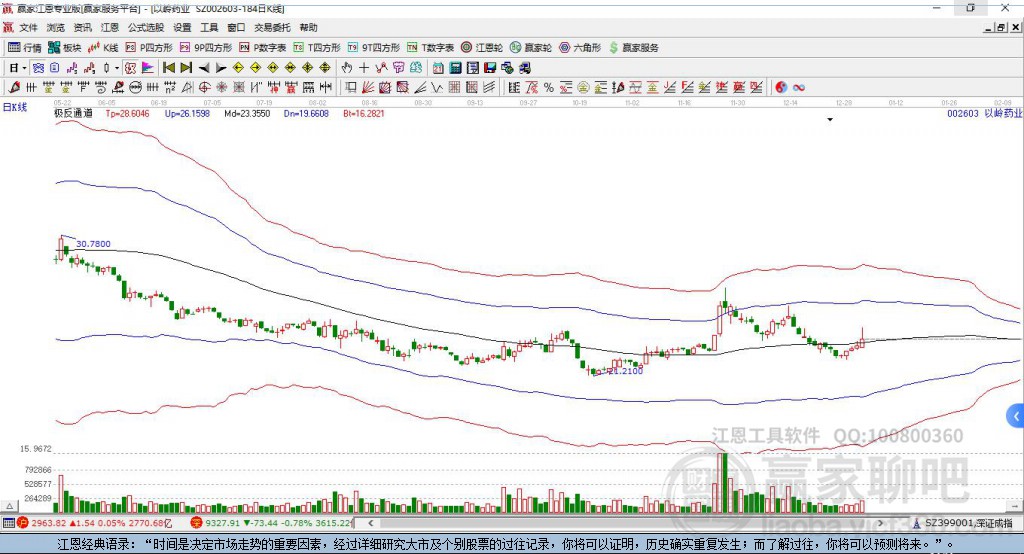Viewport: 1024px width, 554px height.
Task: Click the save floppy disk icon
Action: pyautogui.click(x=490, y=68)
